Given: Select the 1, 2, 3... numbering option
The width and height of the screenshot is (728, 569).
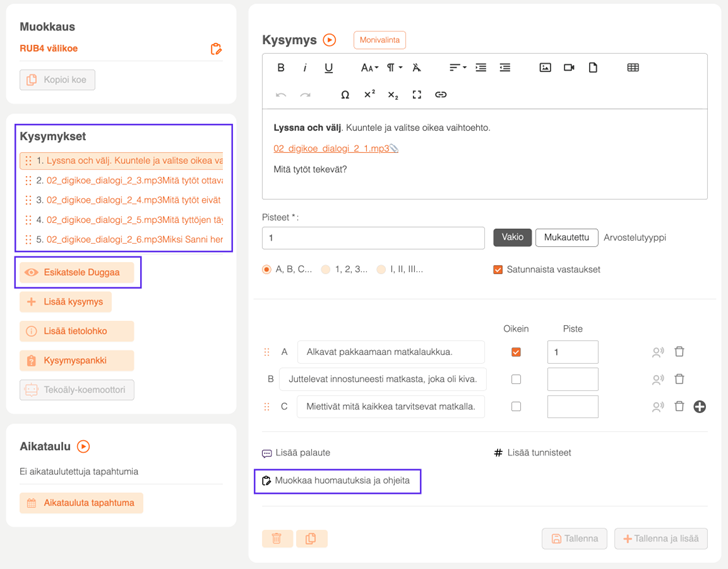Looking at the screenshot, I should click(x=324, y=270).
